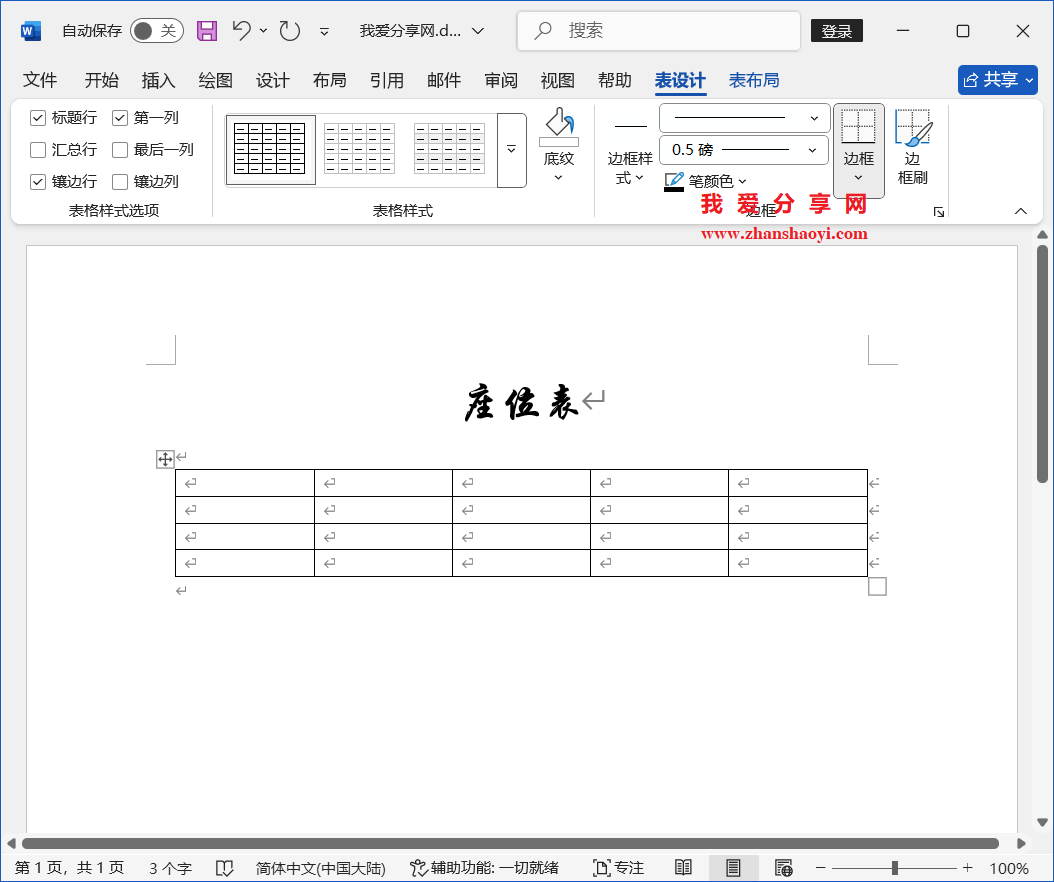Select Print Layout view icon
The height and width of the screenshot is (882, 1054).
pyautogui.click(x=733, y=868)
